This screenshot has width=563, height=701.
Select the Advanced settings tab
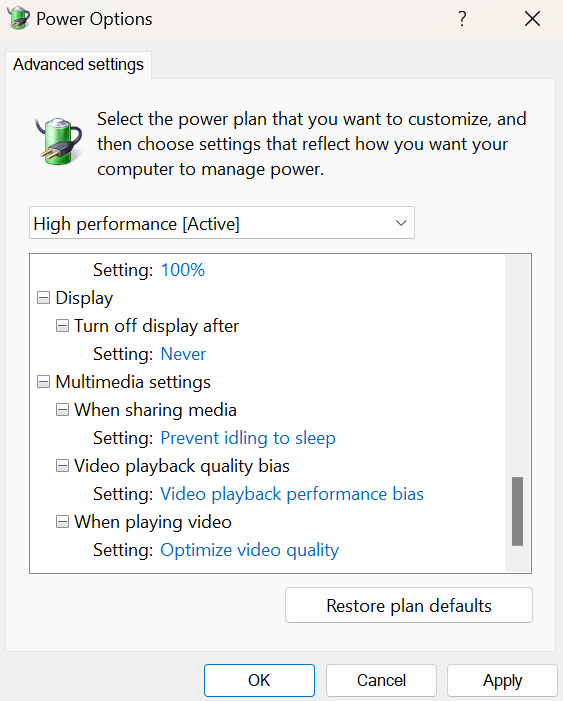[78, 65]
